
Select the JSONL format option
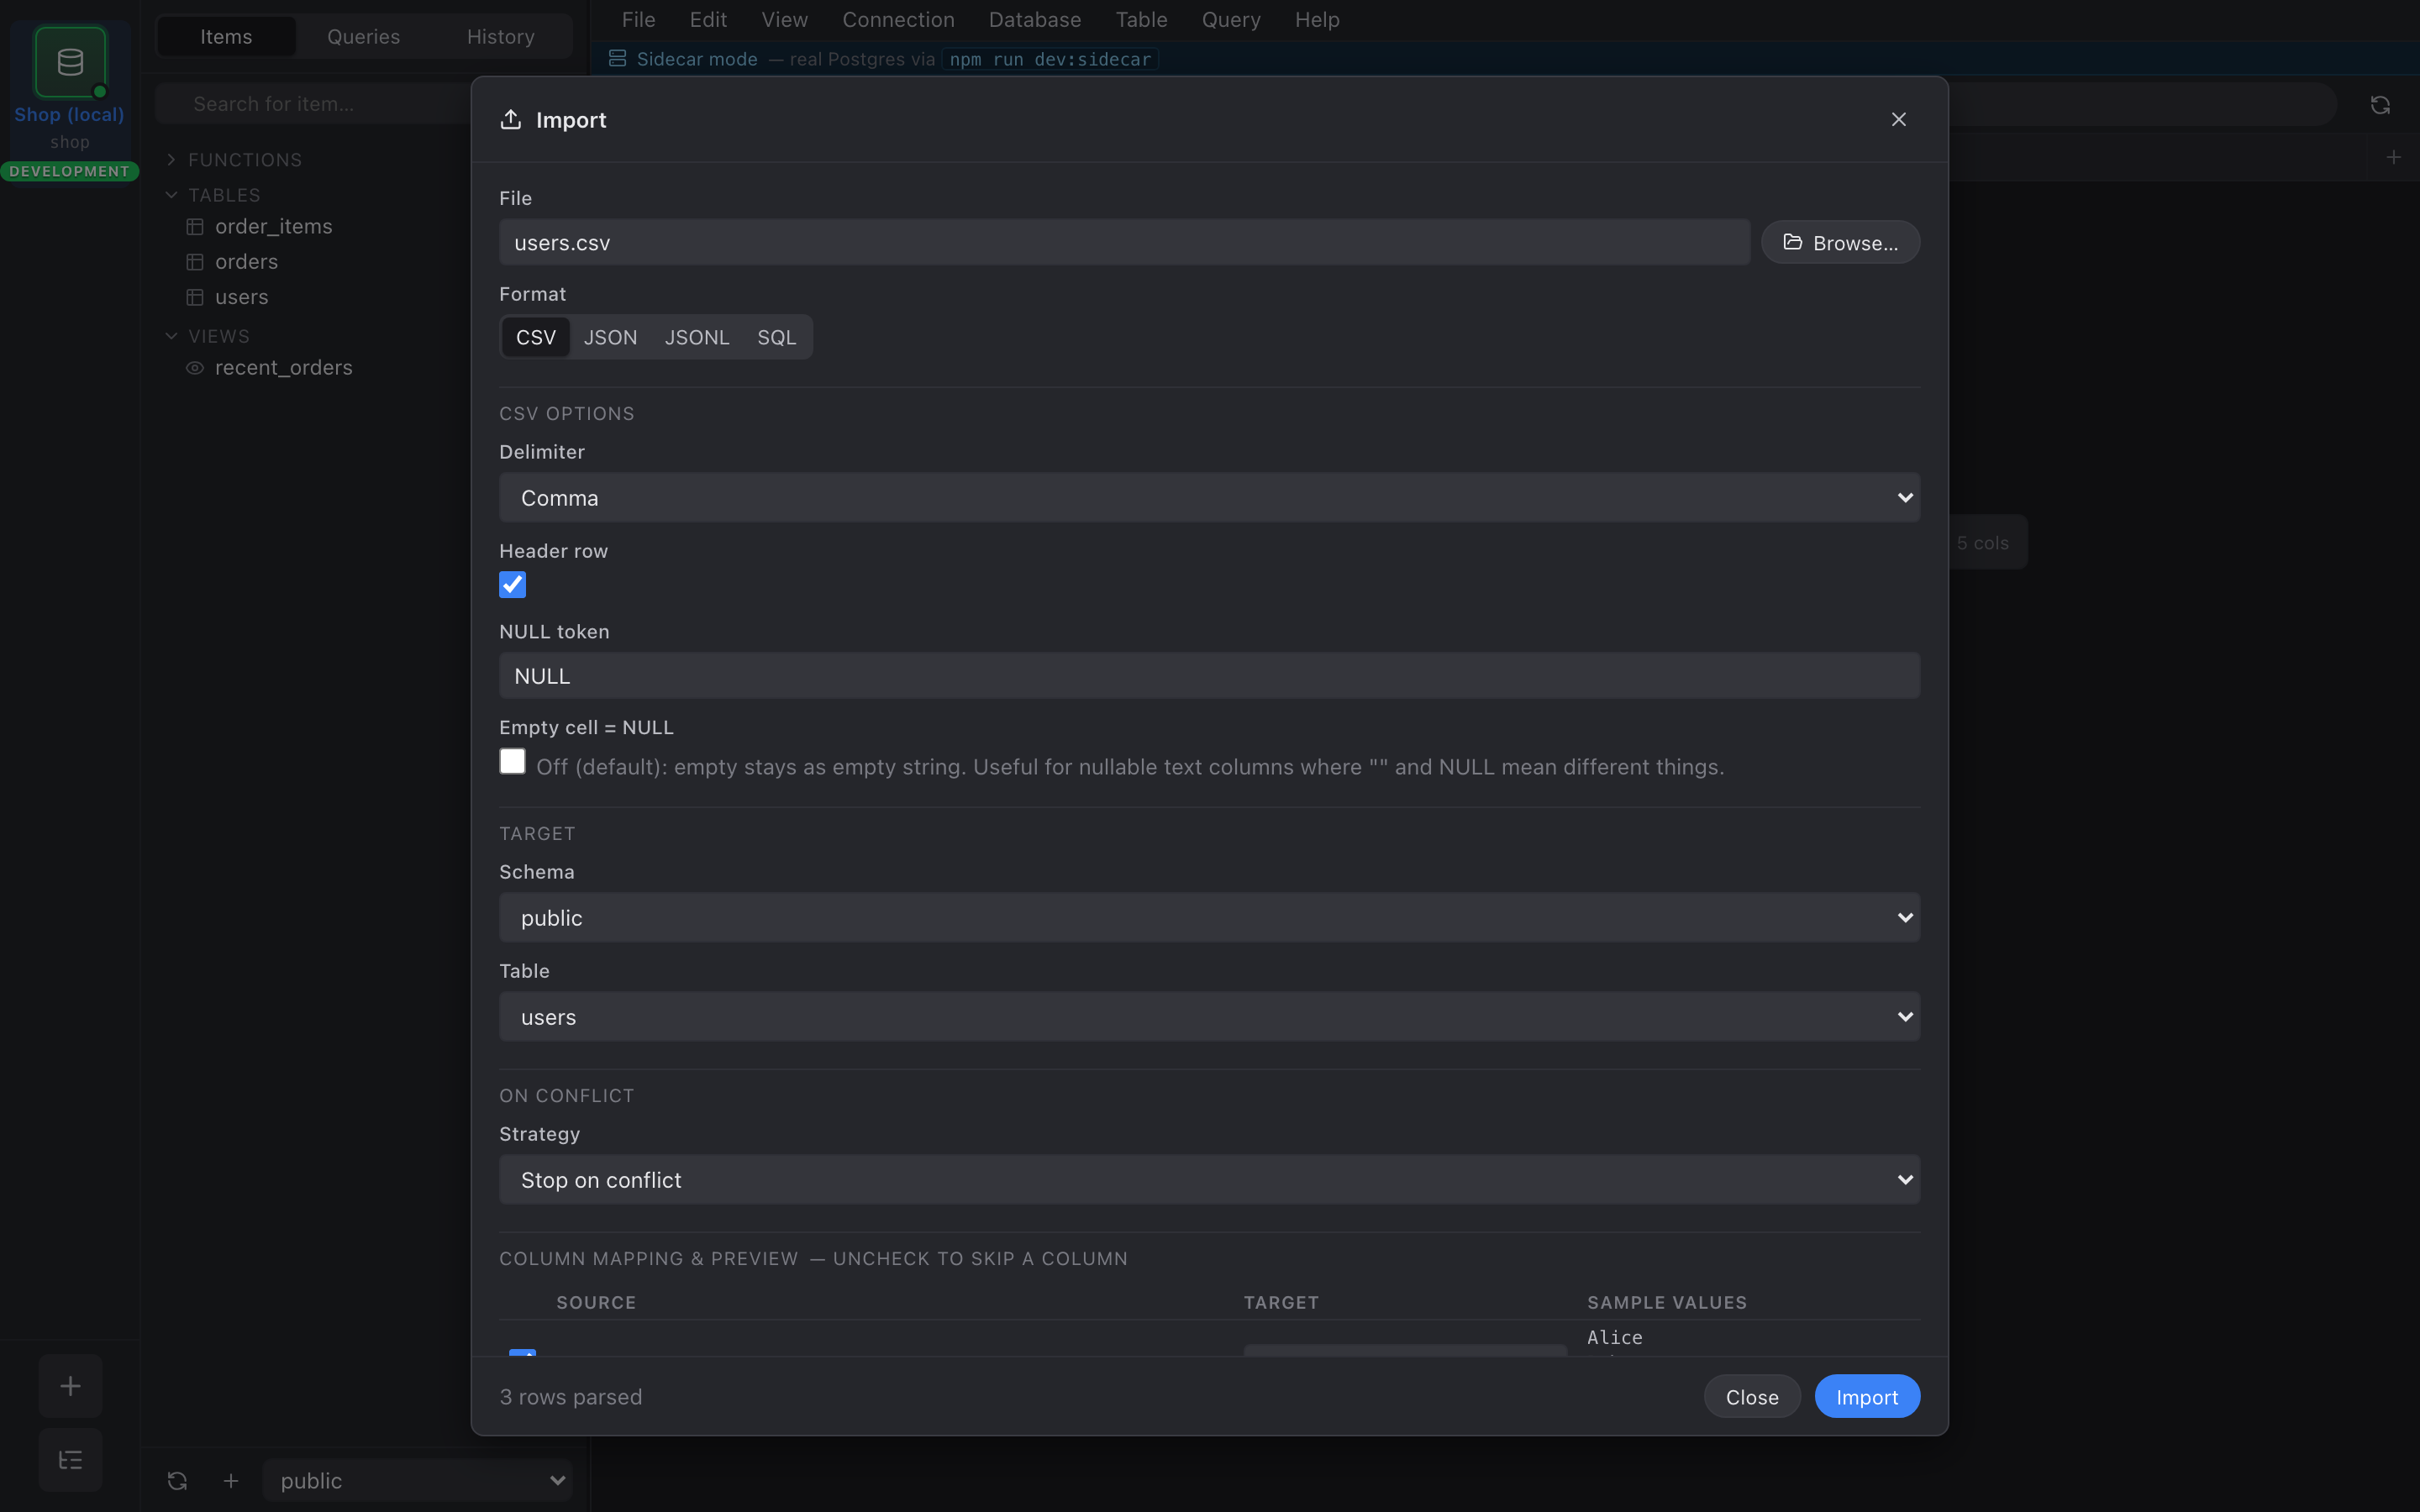pos(697,337)
